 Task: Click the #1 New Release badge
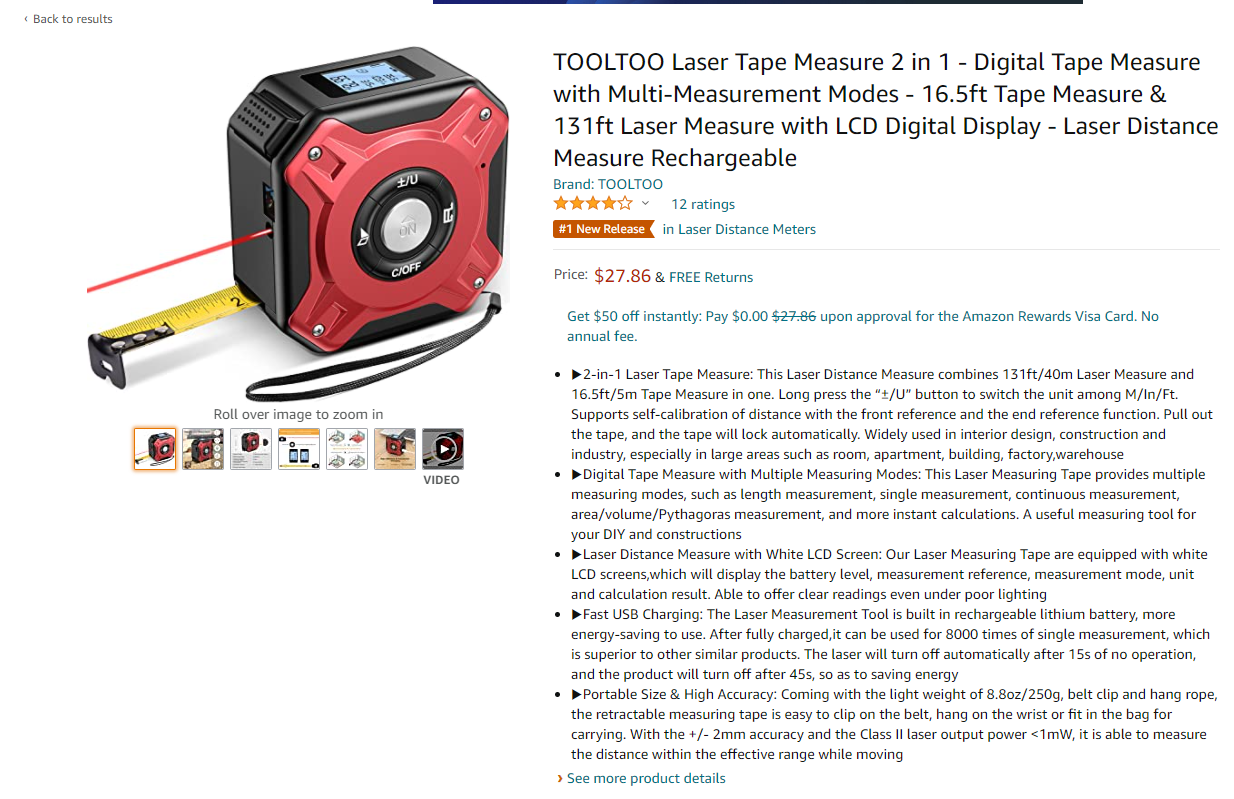click(602, 229)
